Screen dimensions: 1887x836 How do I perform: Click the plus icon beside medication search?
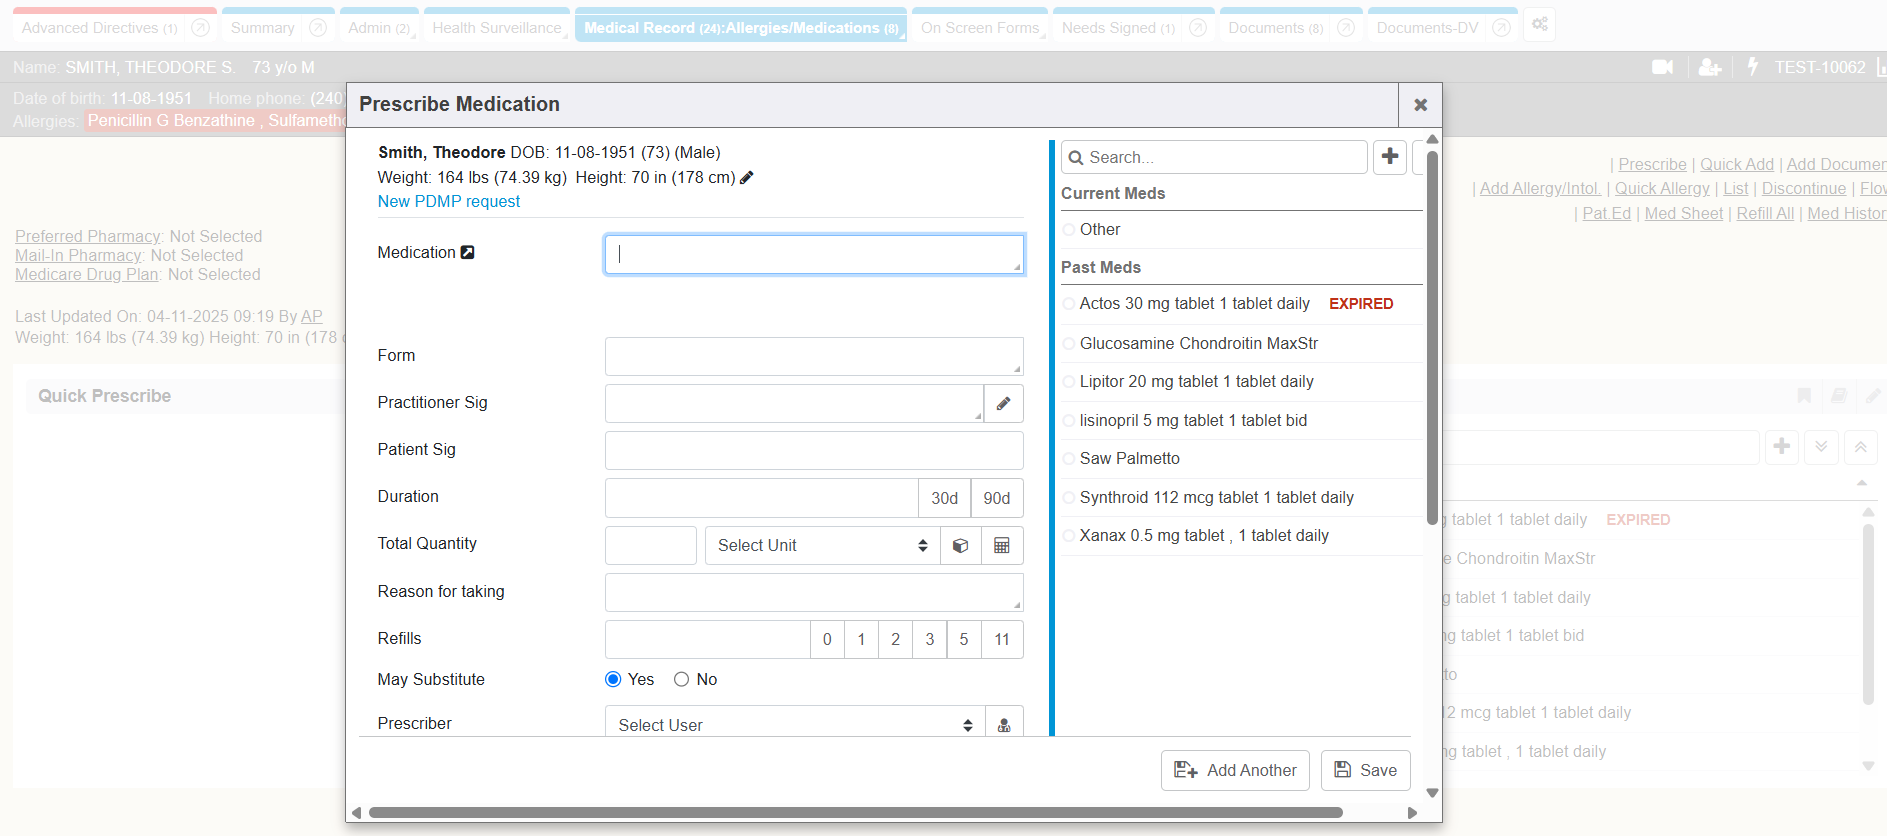click(1389, 157)
